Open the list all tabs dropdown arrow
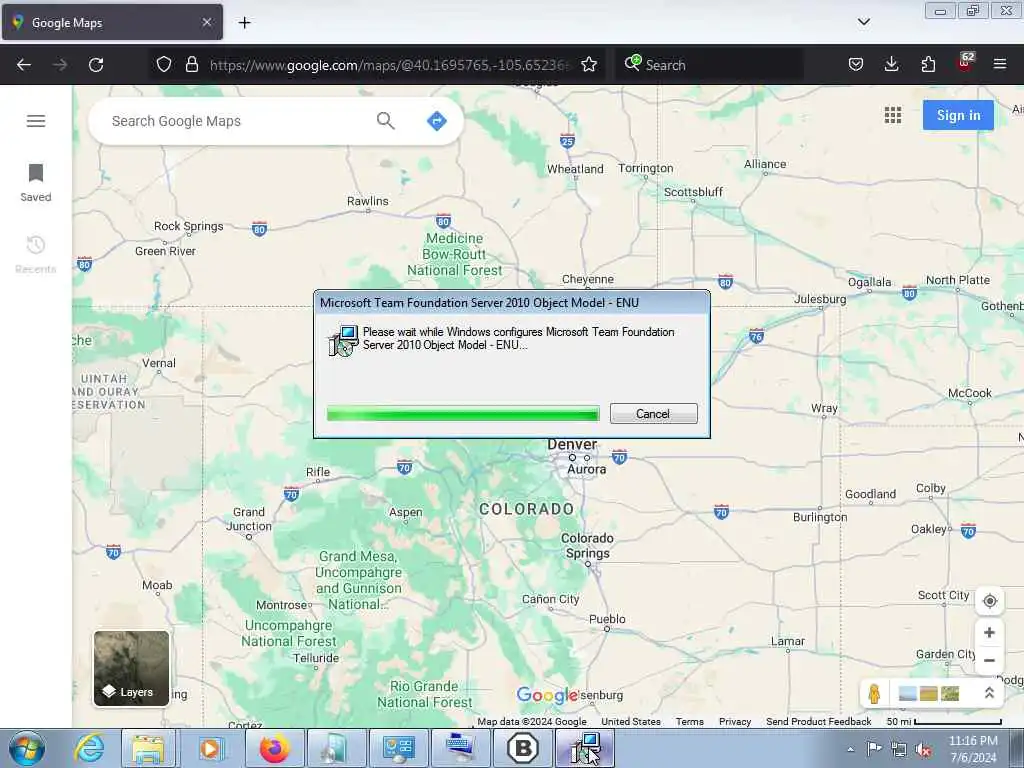1024x768 pixels. pyautogui.click(x=863, y=22)
